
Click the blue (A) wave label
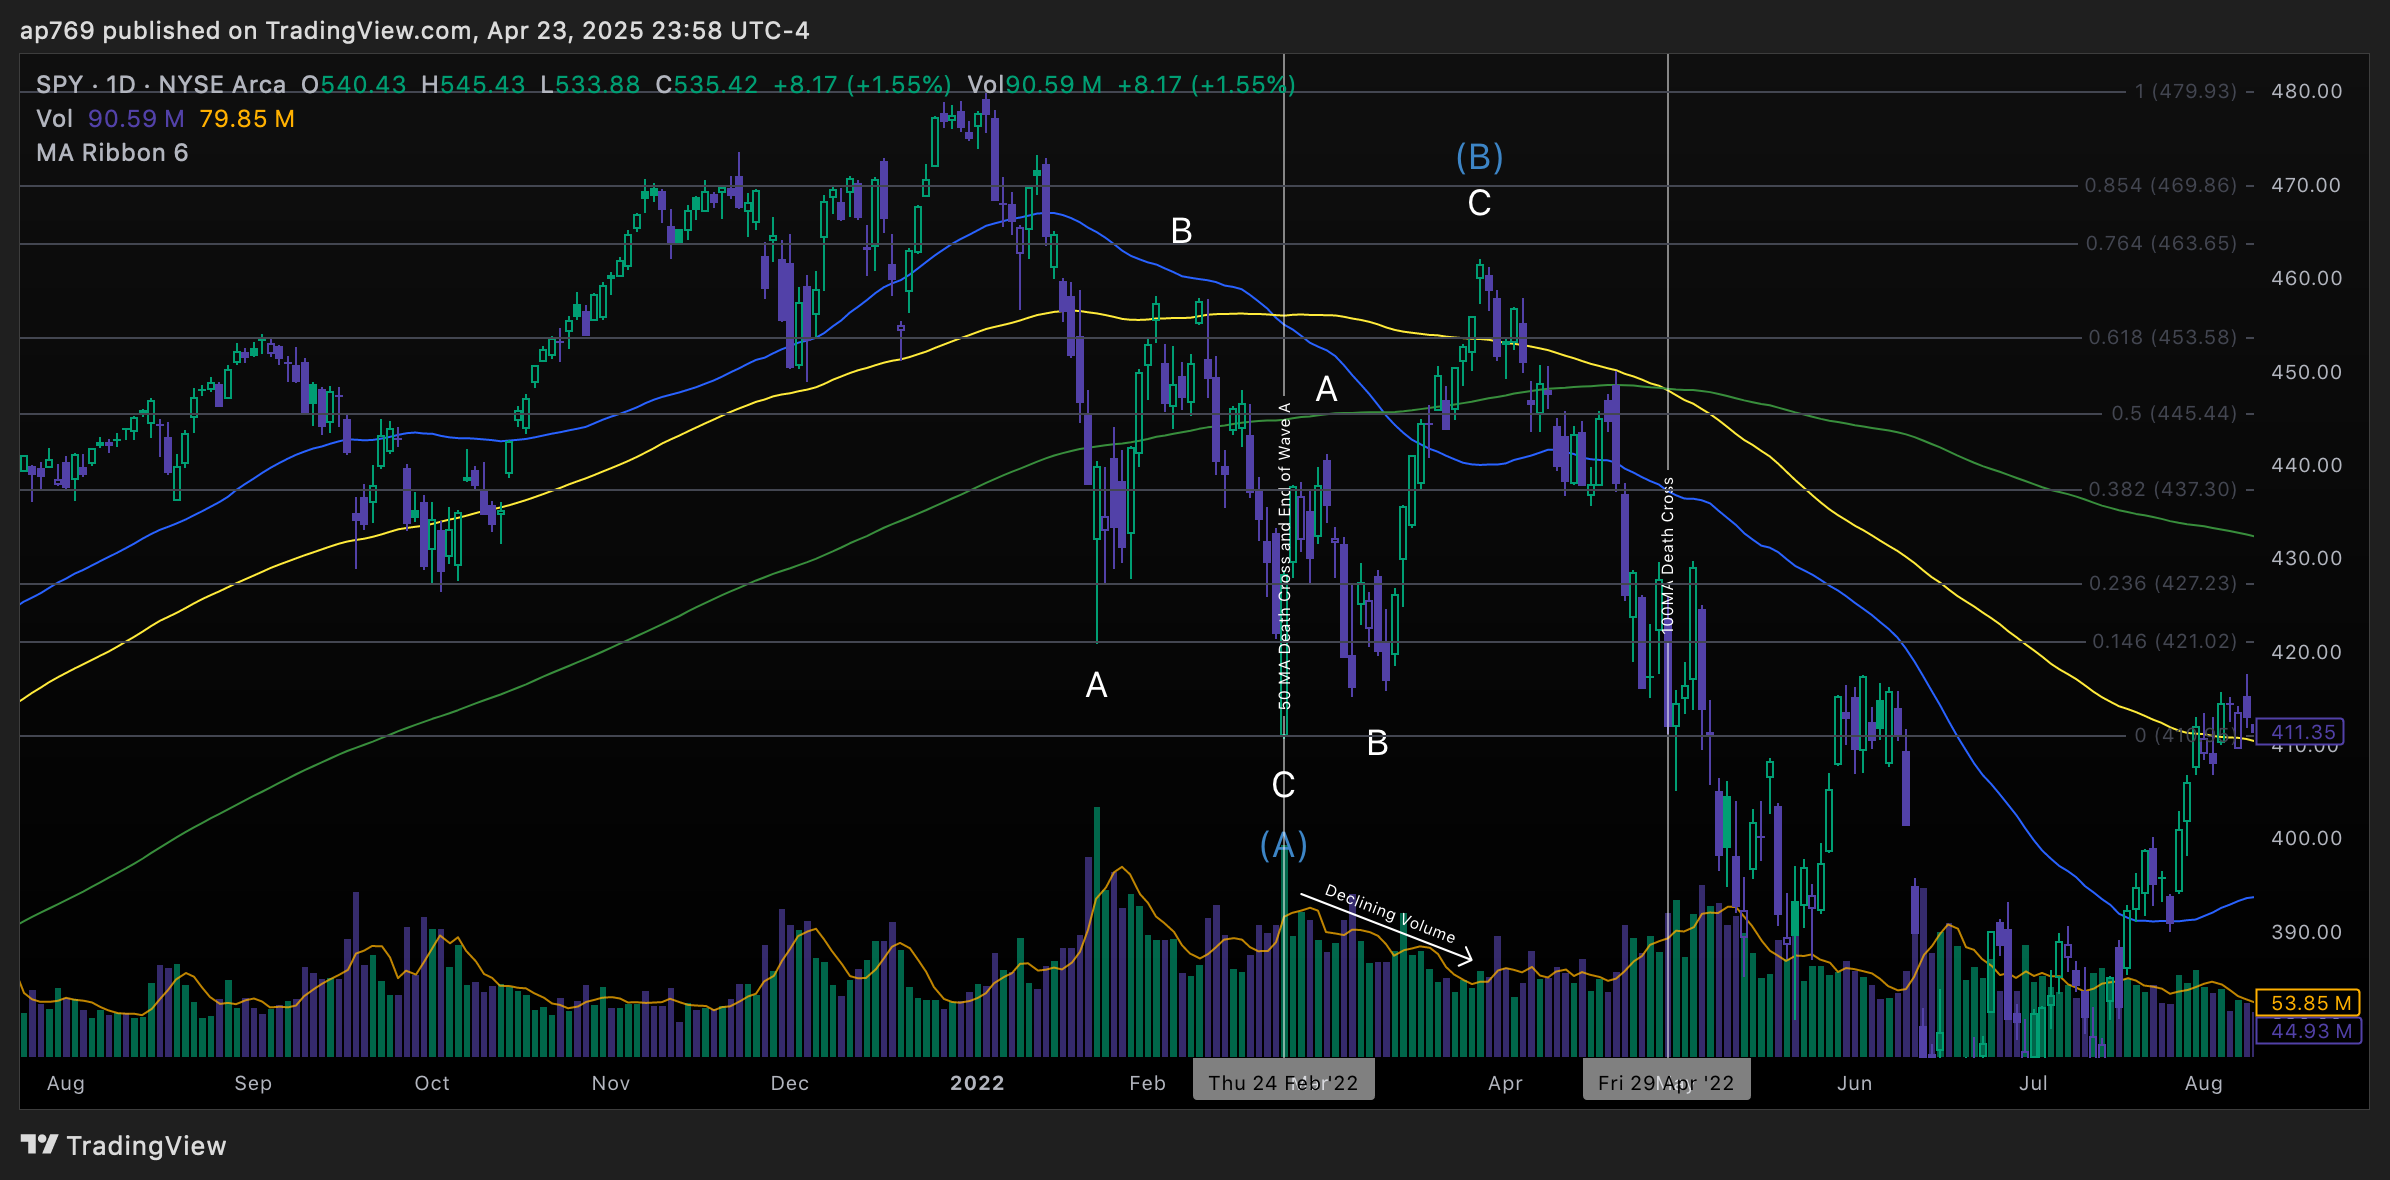point(1283,845)
